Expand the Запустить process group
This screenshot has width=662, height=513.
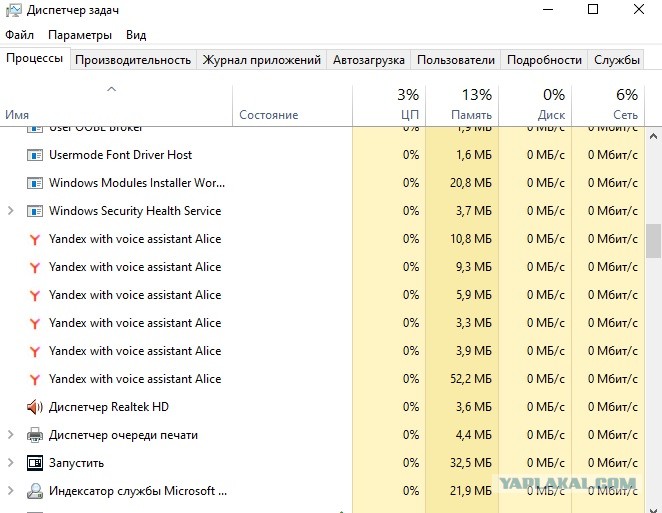point(11,463)
